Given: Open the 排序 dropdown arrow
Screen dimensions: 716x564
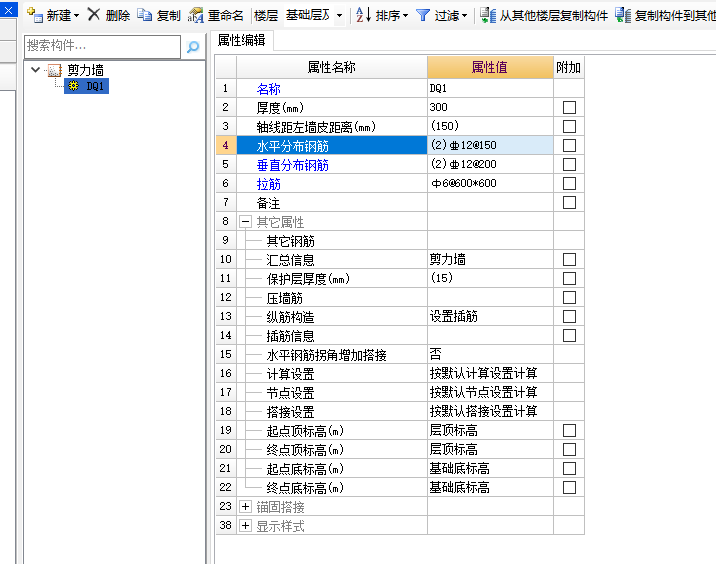Looking at the screenshot, I should tap(405, 16).
